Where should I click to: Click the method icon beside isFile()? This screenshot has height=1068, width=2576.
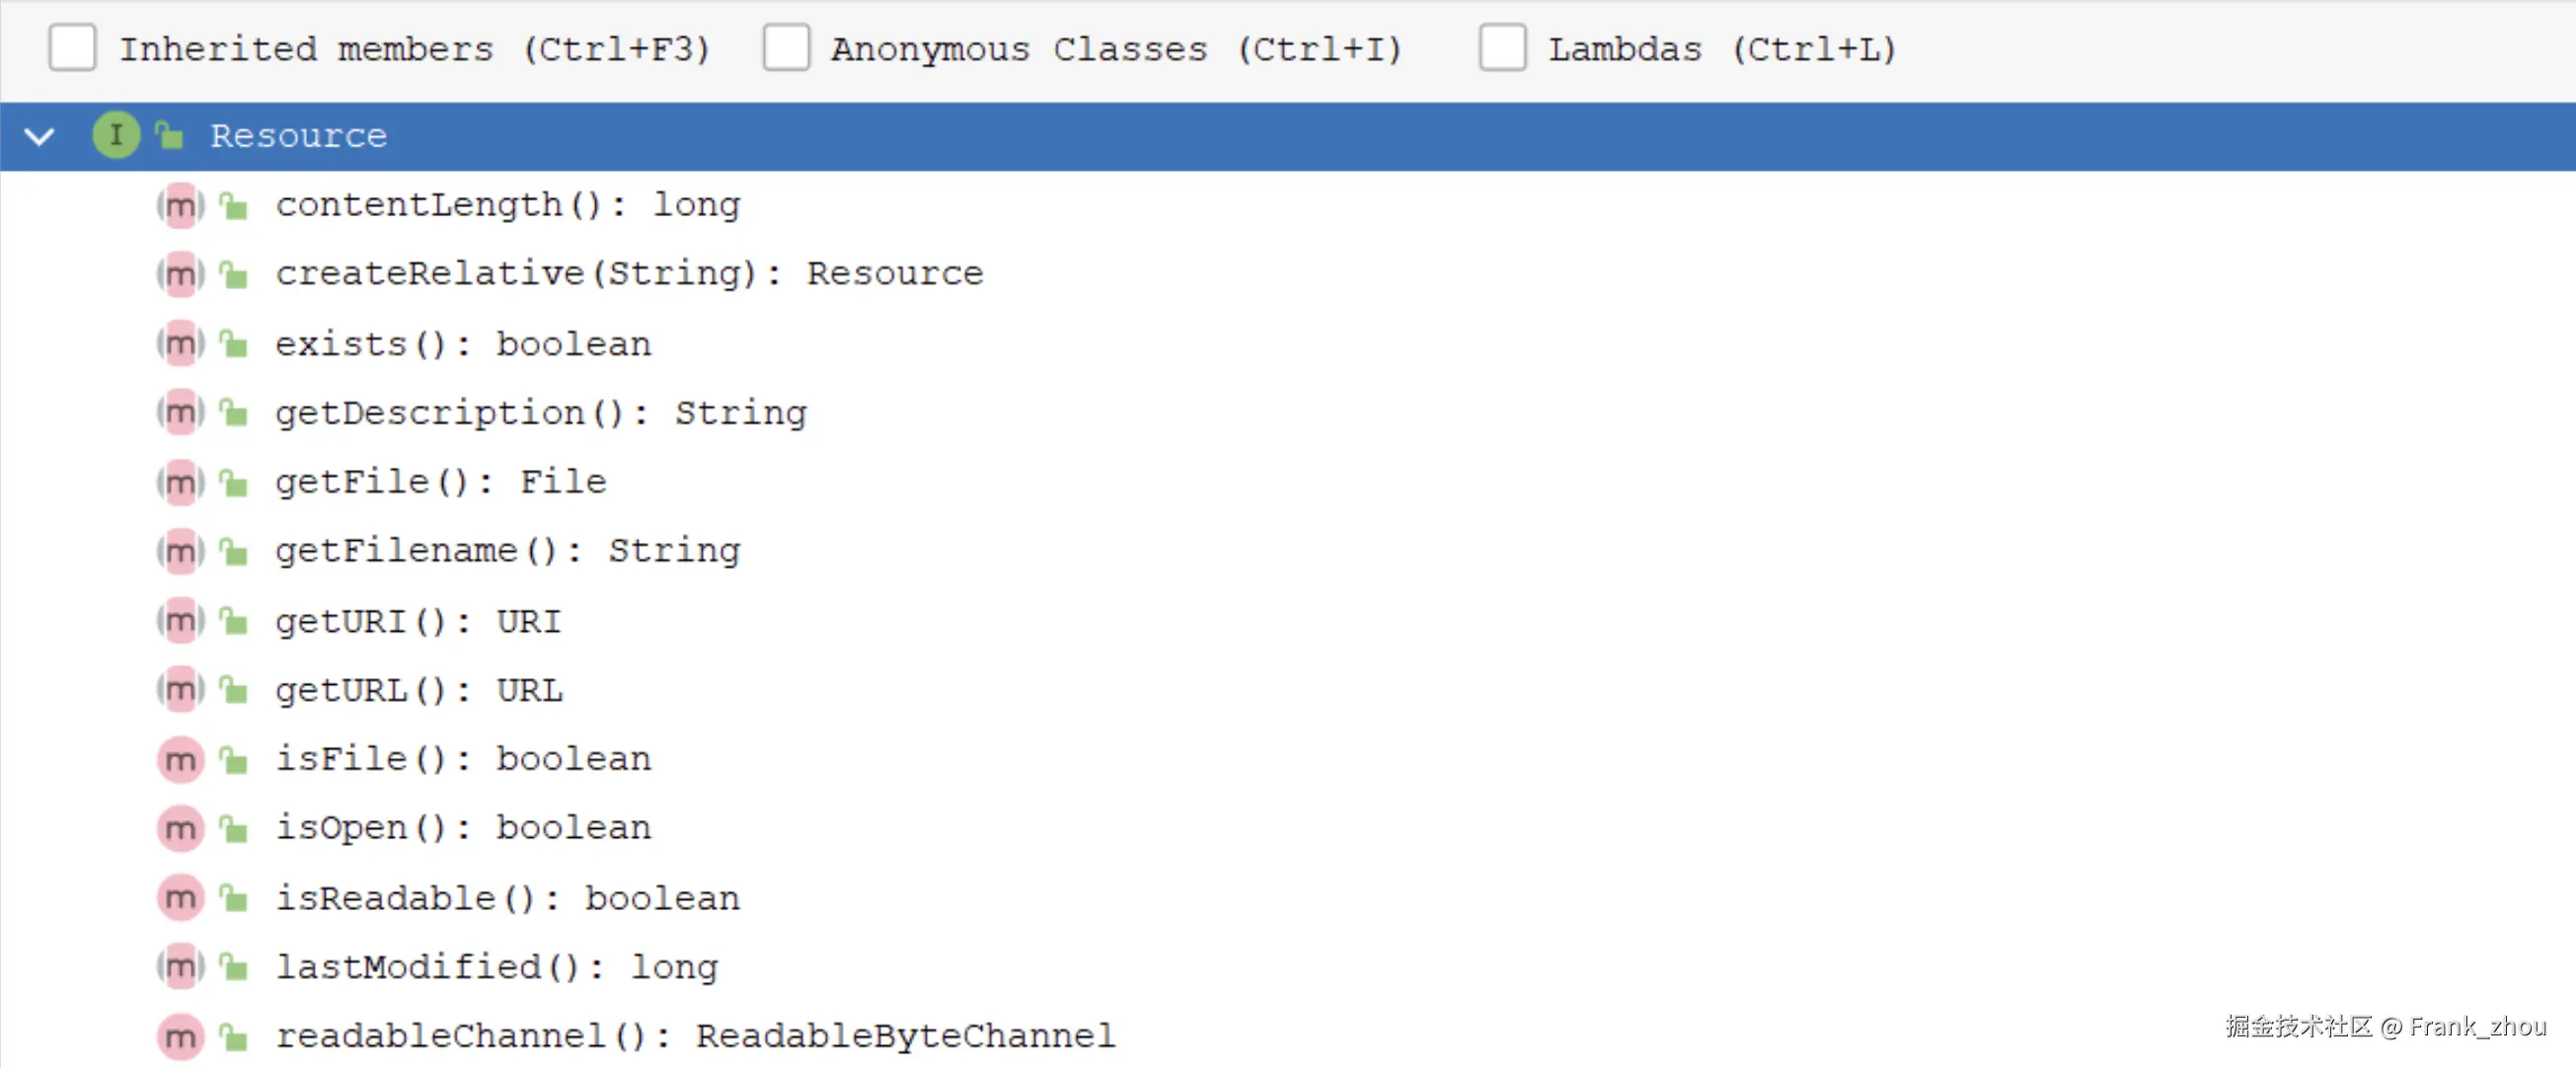[x=180, y=759]
